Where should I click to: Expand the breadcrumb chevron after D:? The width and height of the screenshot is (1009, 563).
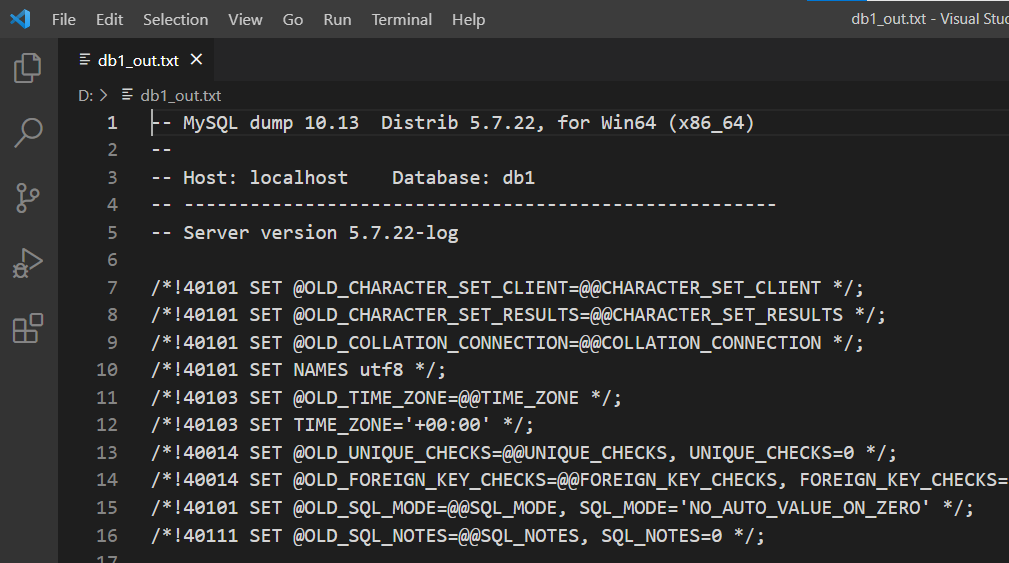104,96
